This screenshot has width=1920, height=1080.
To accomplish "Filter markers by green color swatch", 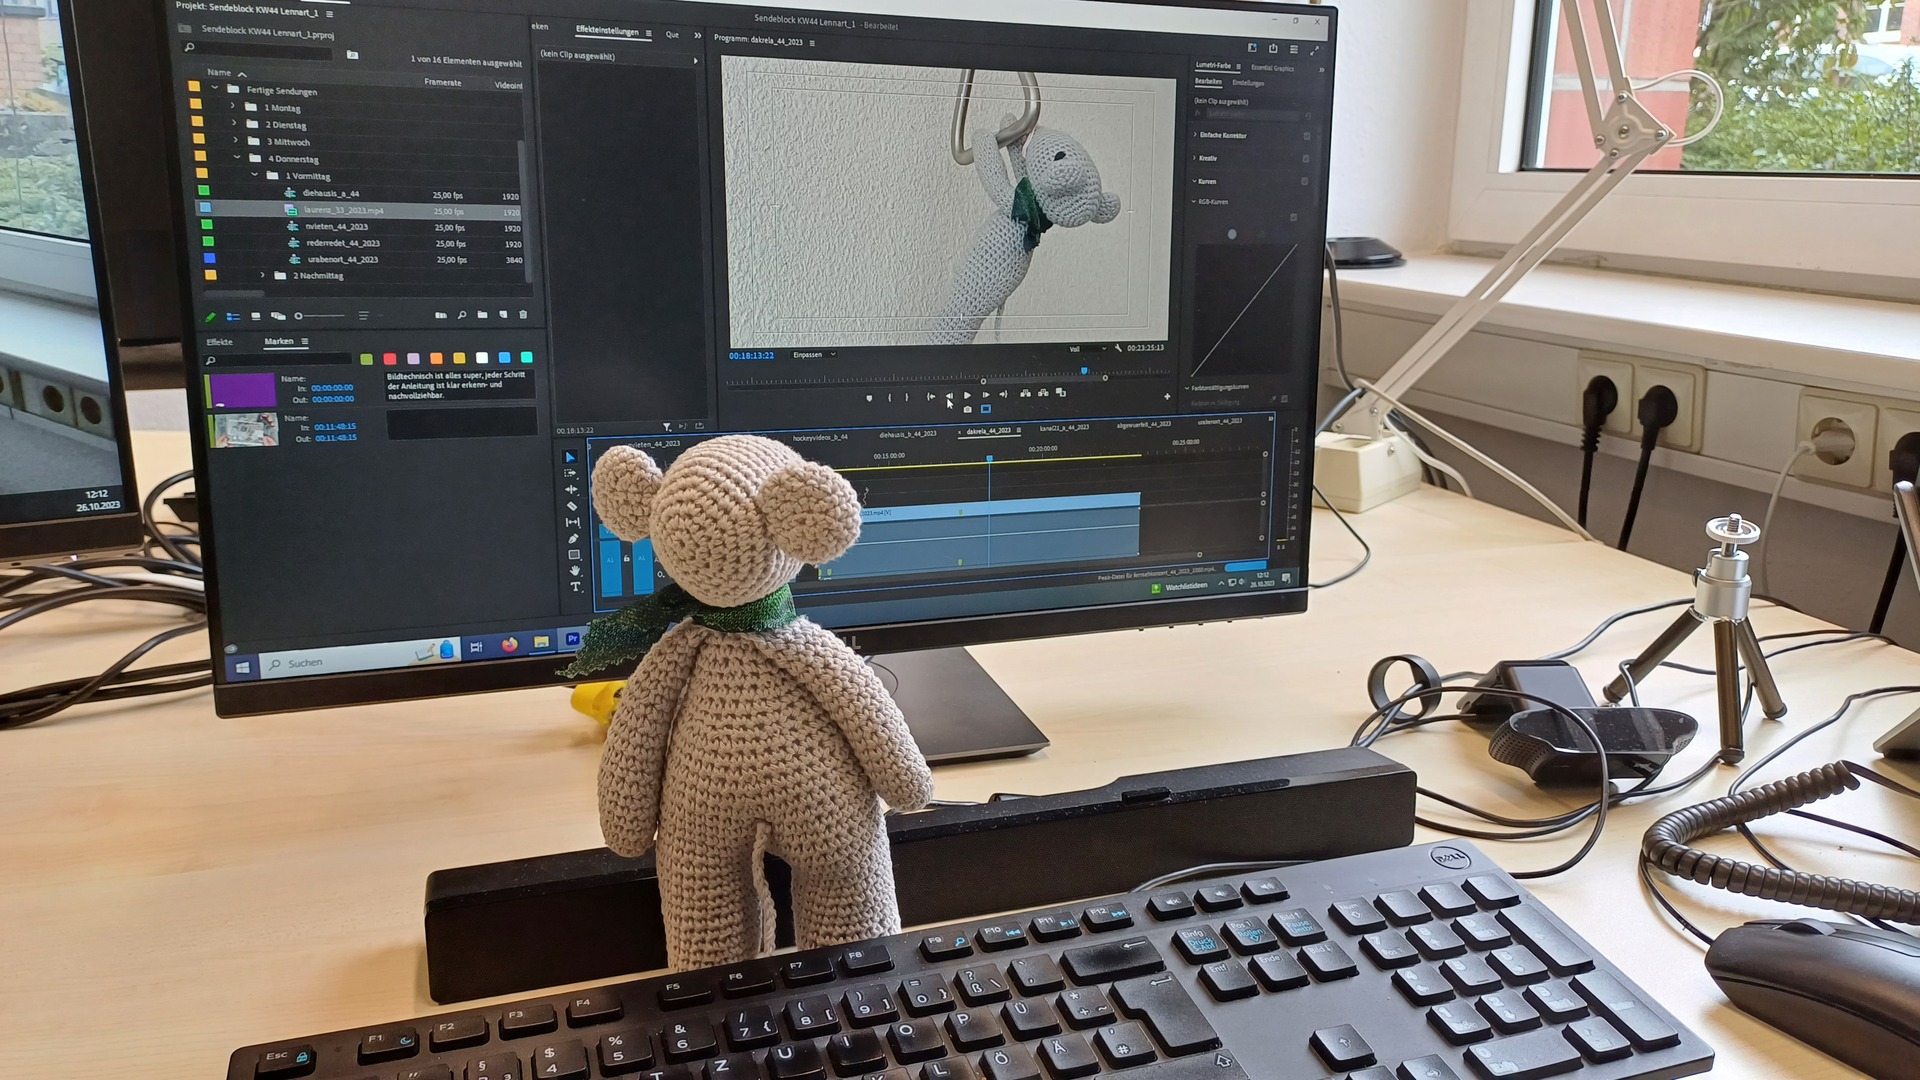I will point(367,359).
